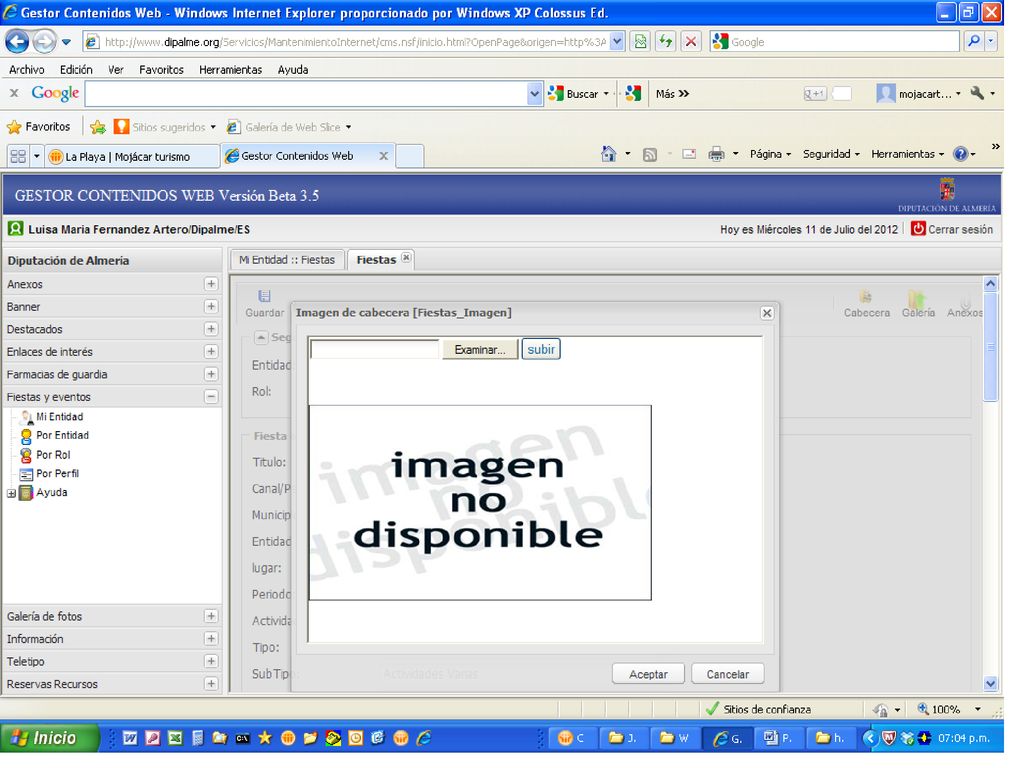This screenshot has width=1024, height=768.
Task: Open Excel from the quick launch bar
Action: [175, 739]
